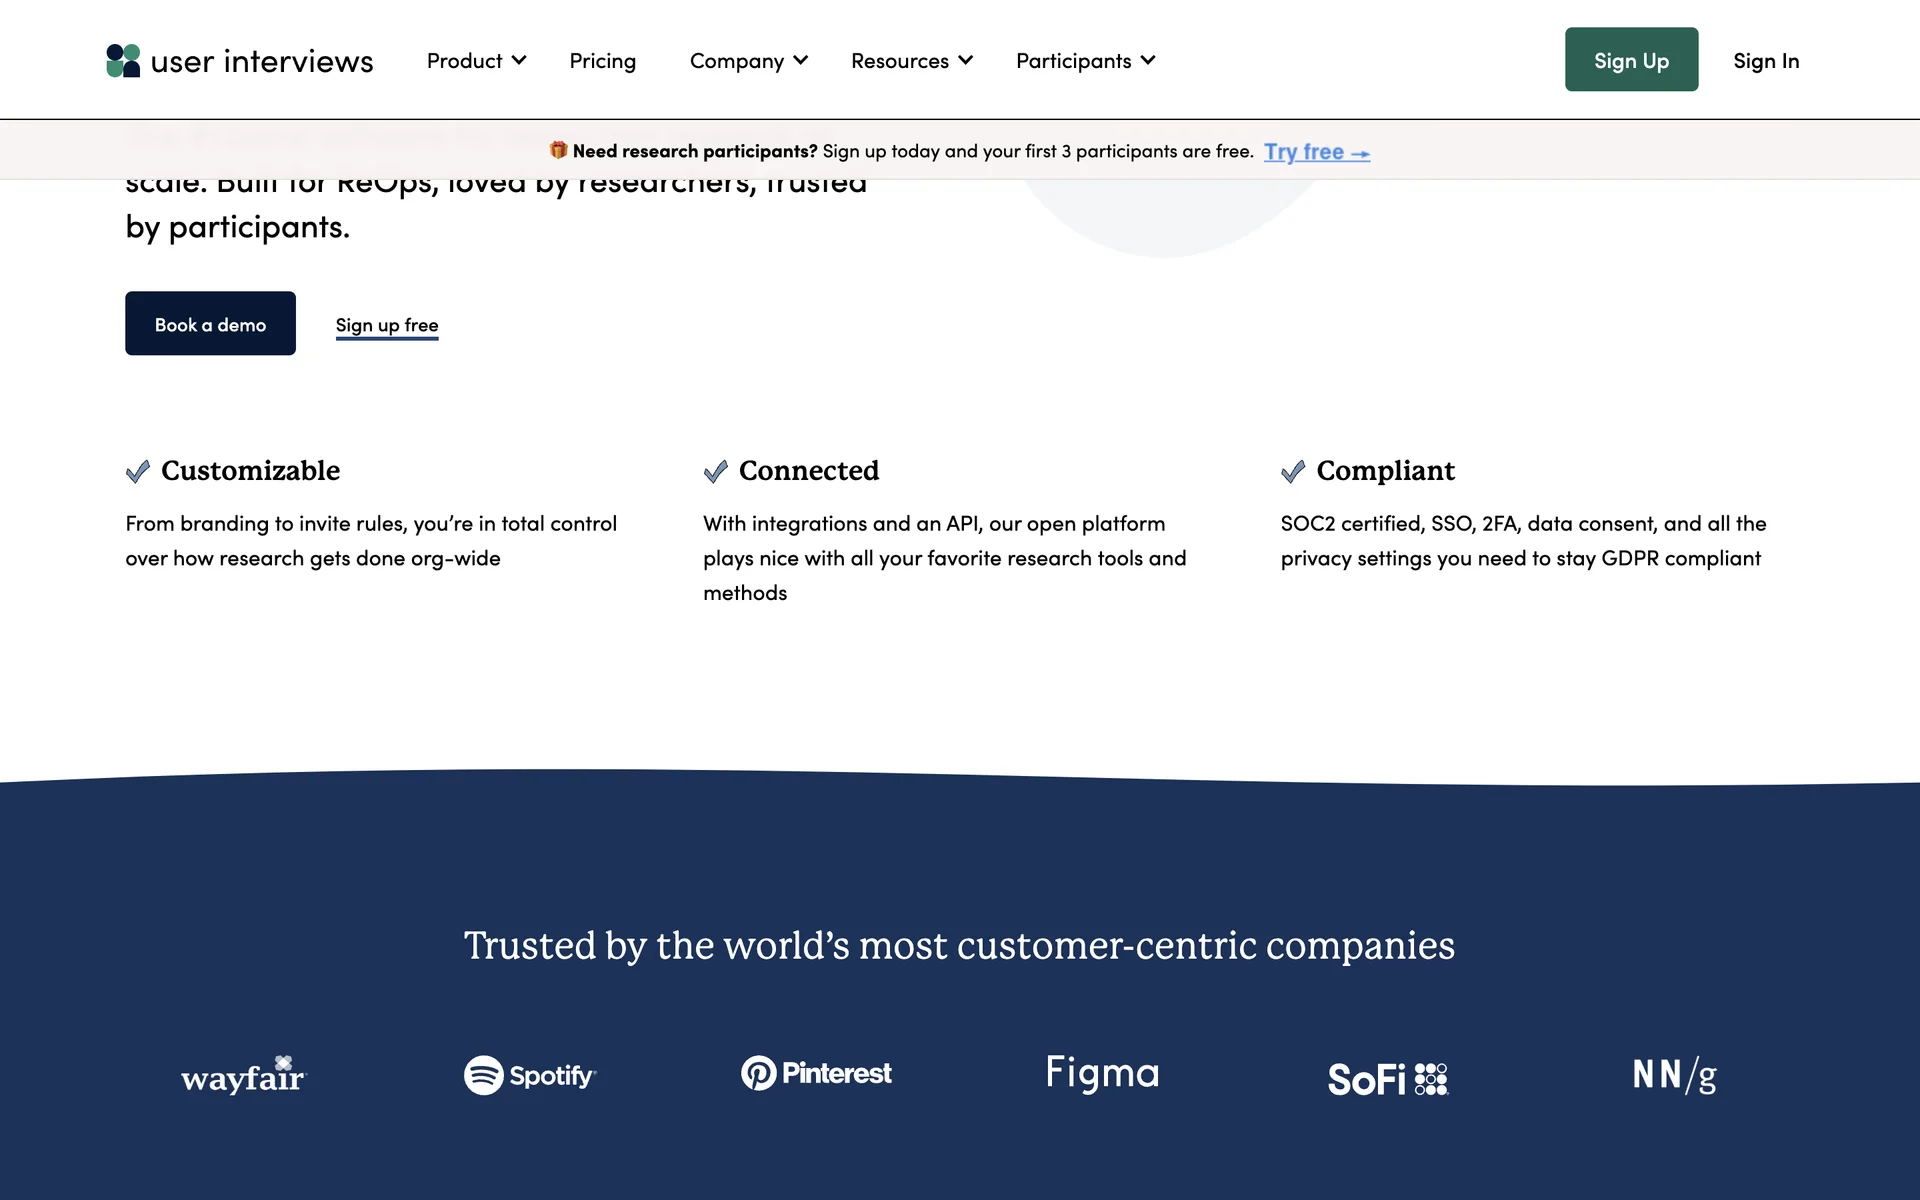The width and height of the screenshot is (1920, 1200).
Task: Expand the Company dropdown menu
Action: point(748,61)
